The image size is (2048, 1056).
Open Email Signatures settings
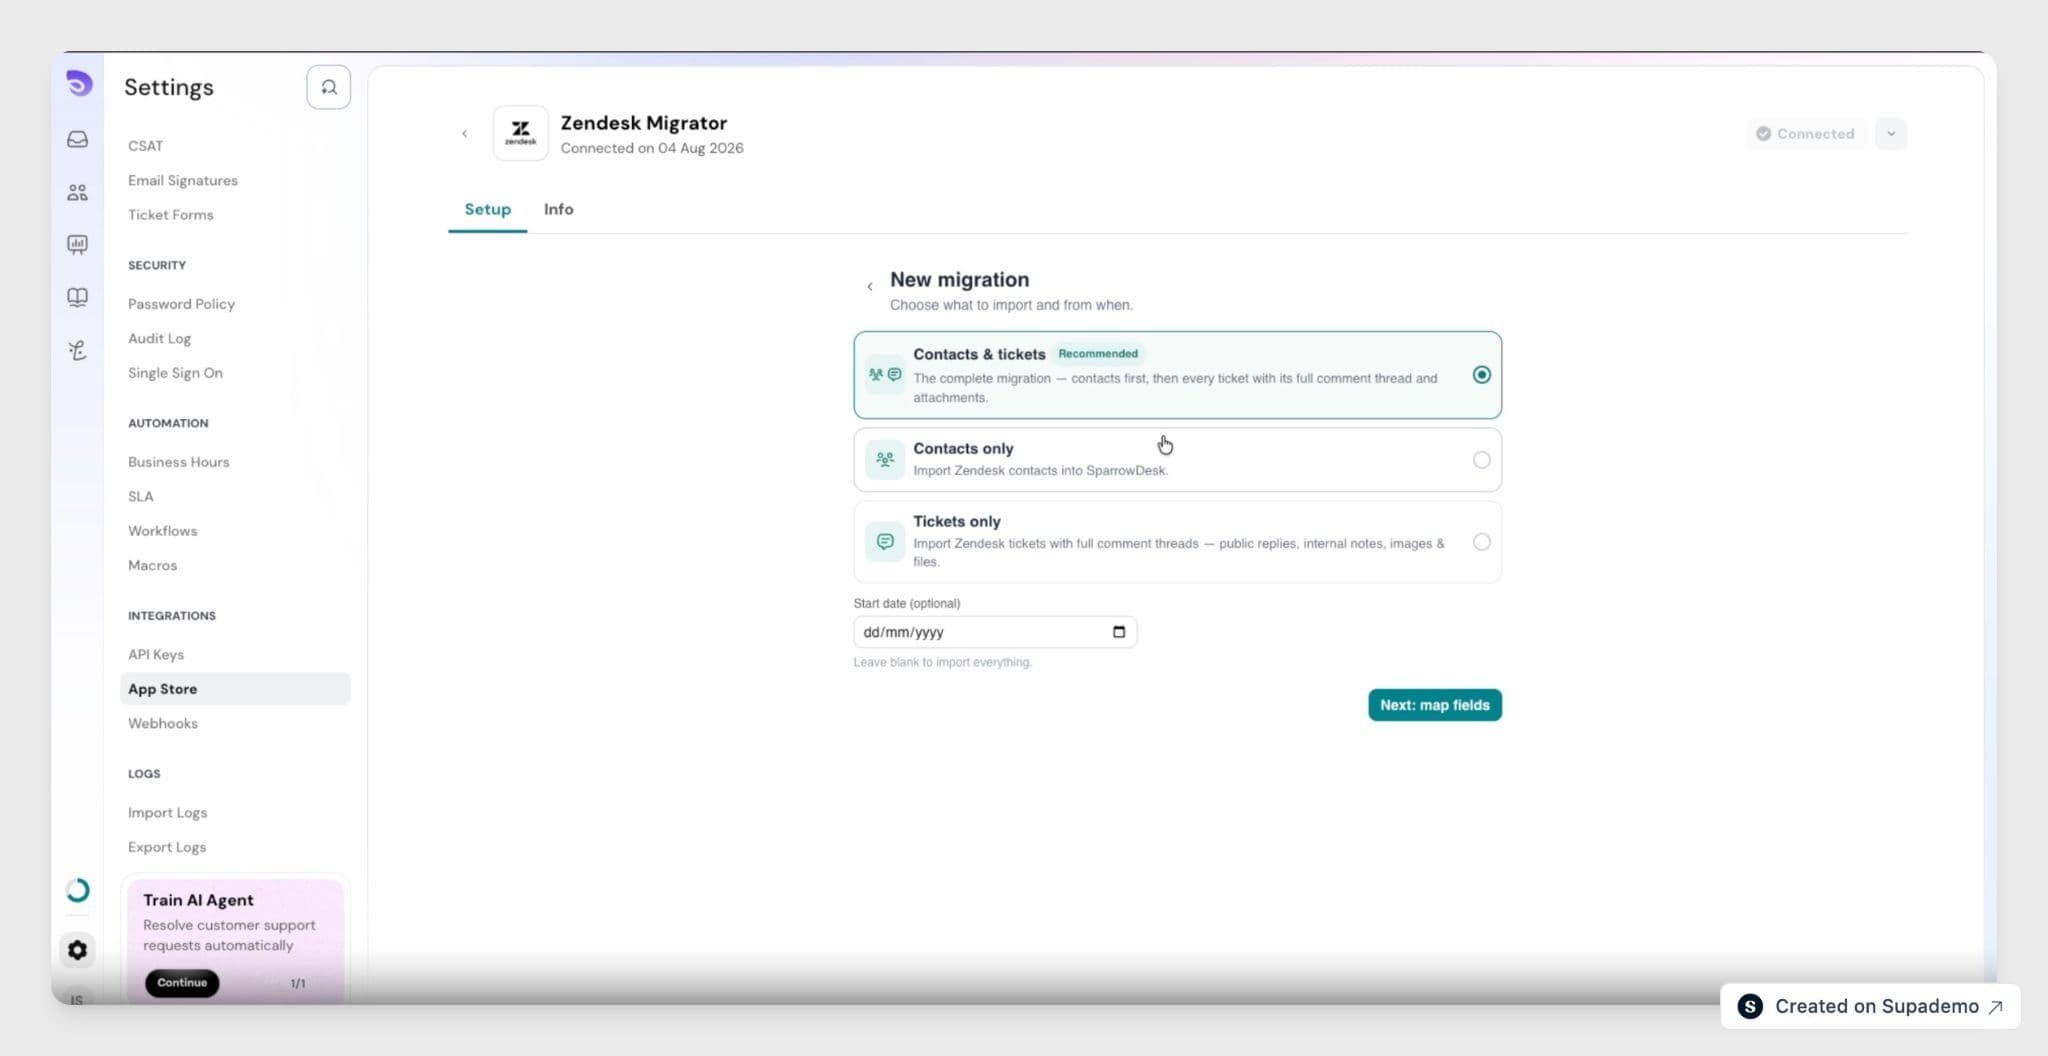coord(183,180)
